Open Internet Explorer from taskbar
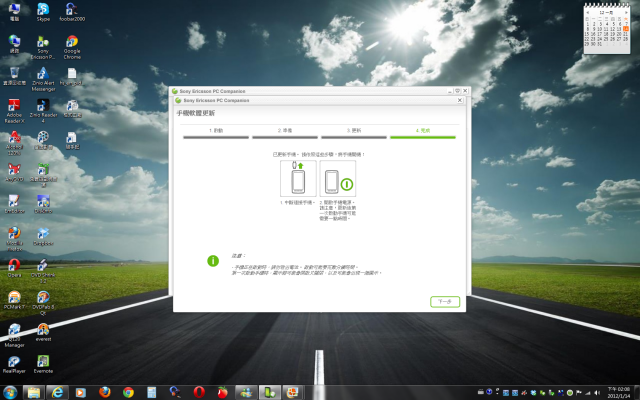 tap(57, 392)
